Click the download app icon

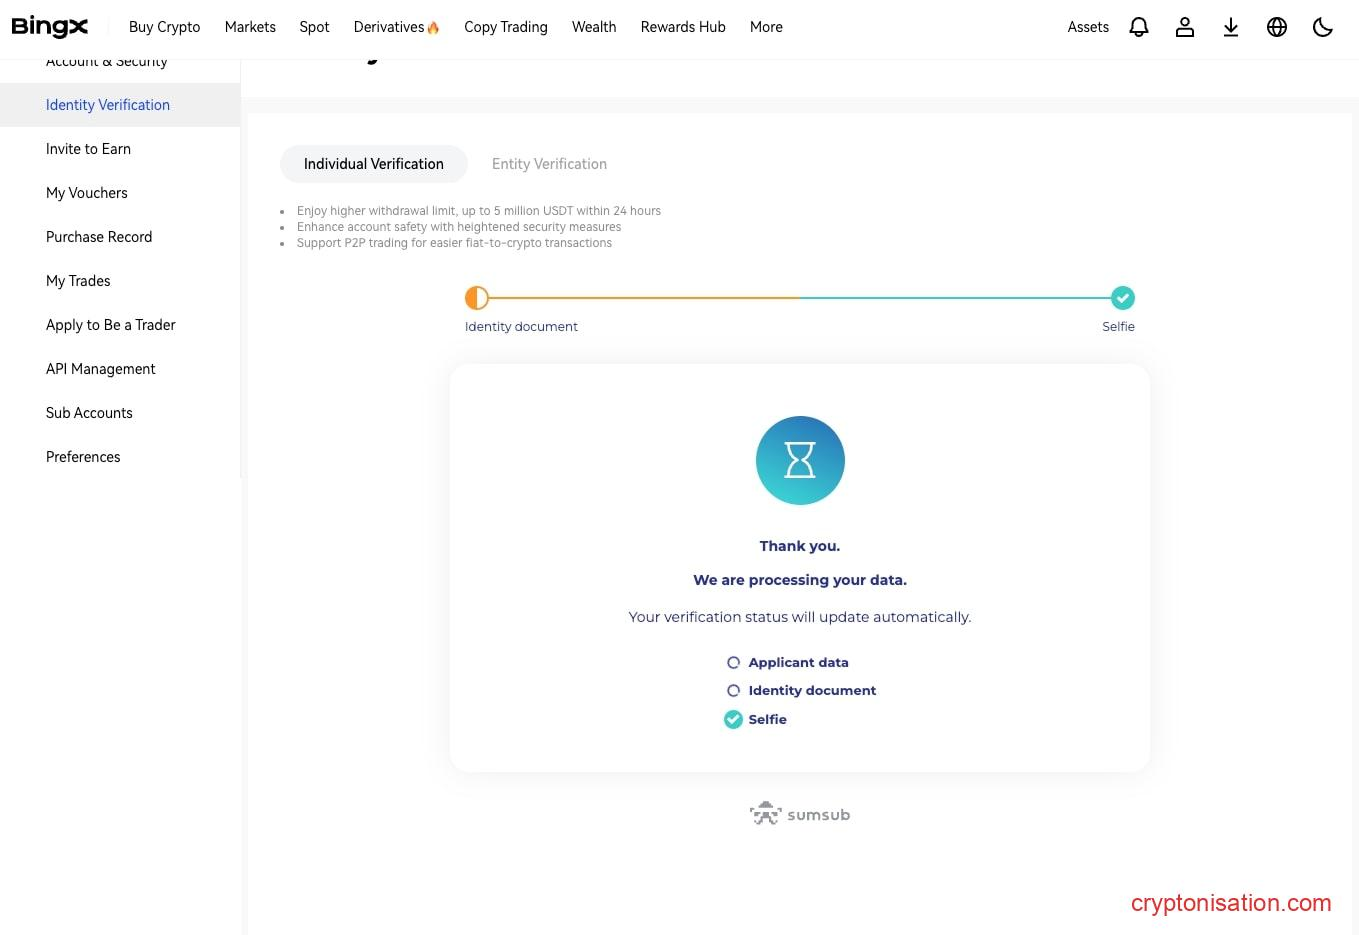click(1230, 27)
